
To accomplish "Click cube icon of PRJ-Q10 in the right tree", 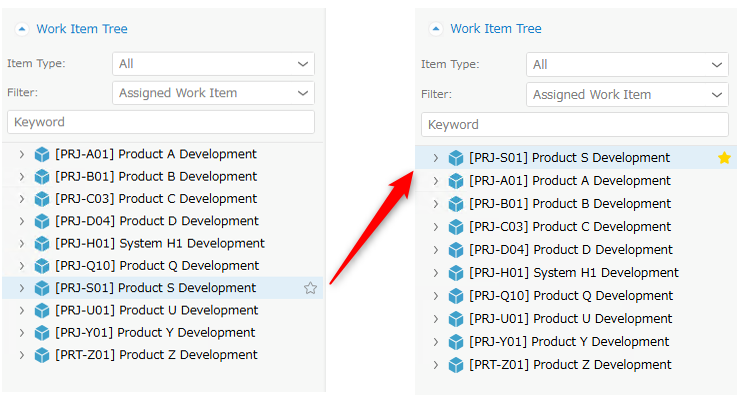I will 456,296.
